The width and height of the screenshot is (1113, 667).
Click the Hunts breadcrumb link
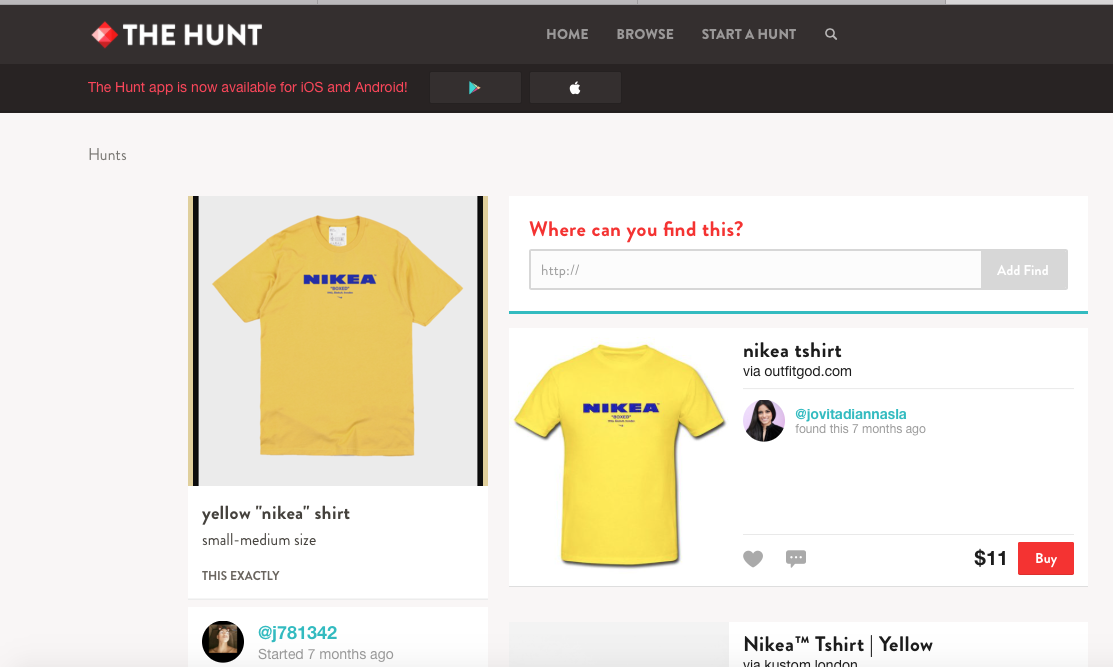coord(107,155)
